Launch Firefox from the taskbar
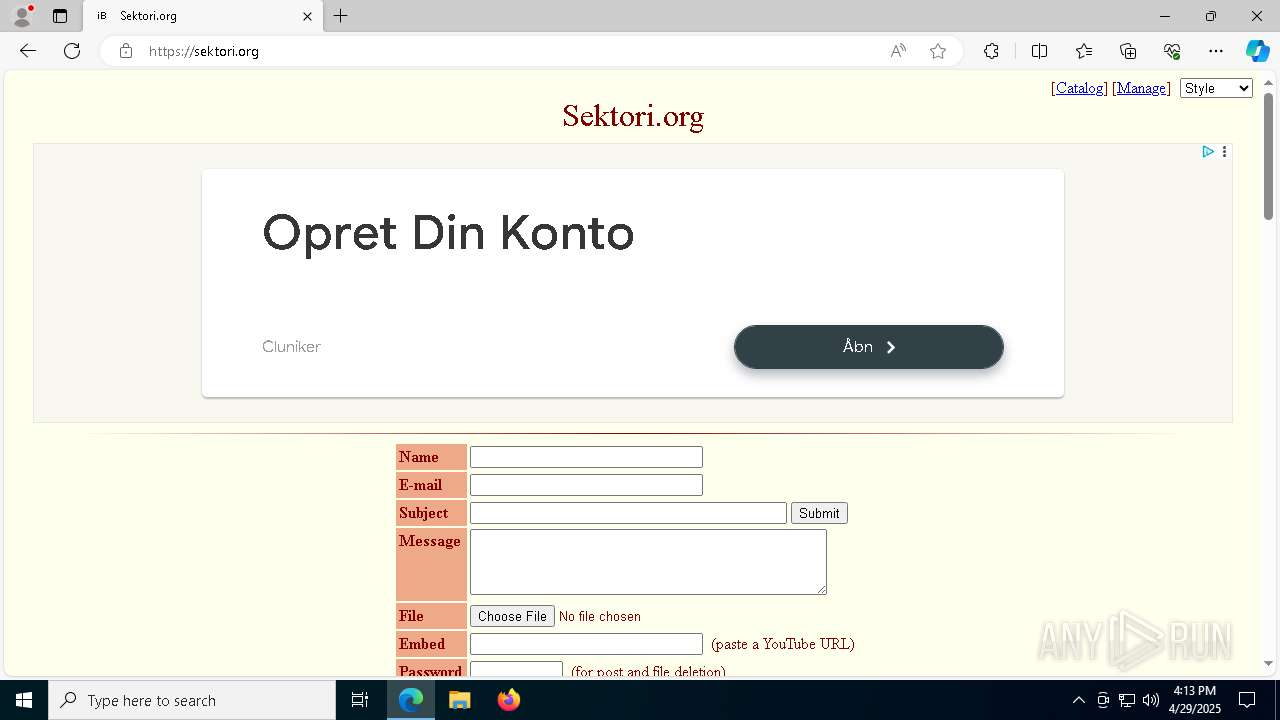The height and width of the screenshot is (720, 1280). tap(508, 700)
